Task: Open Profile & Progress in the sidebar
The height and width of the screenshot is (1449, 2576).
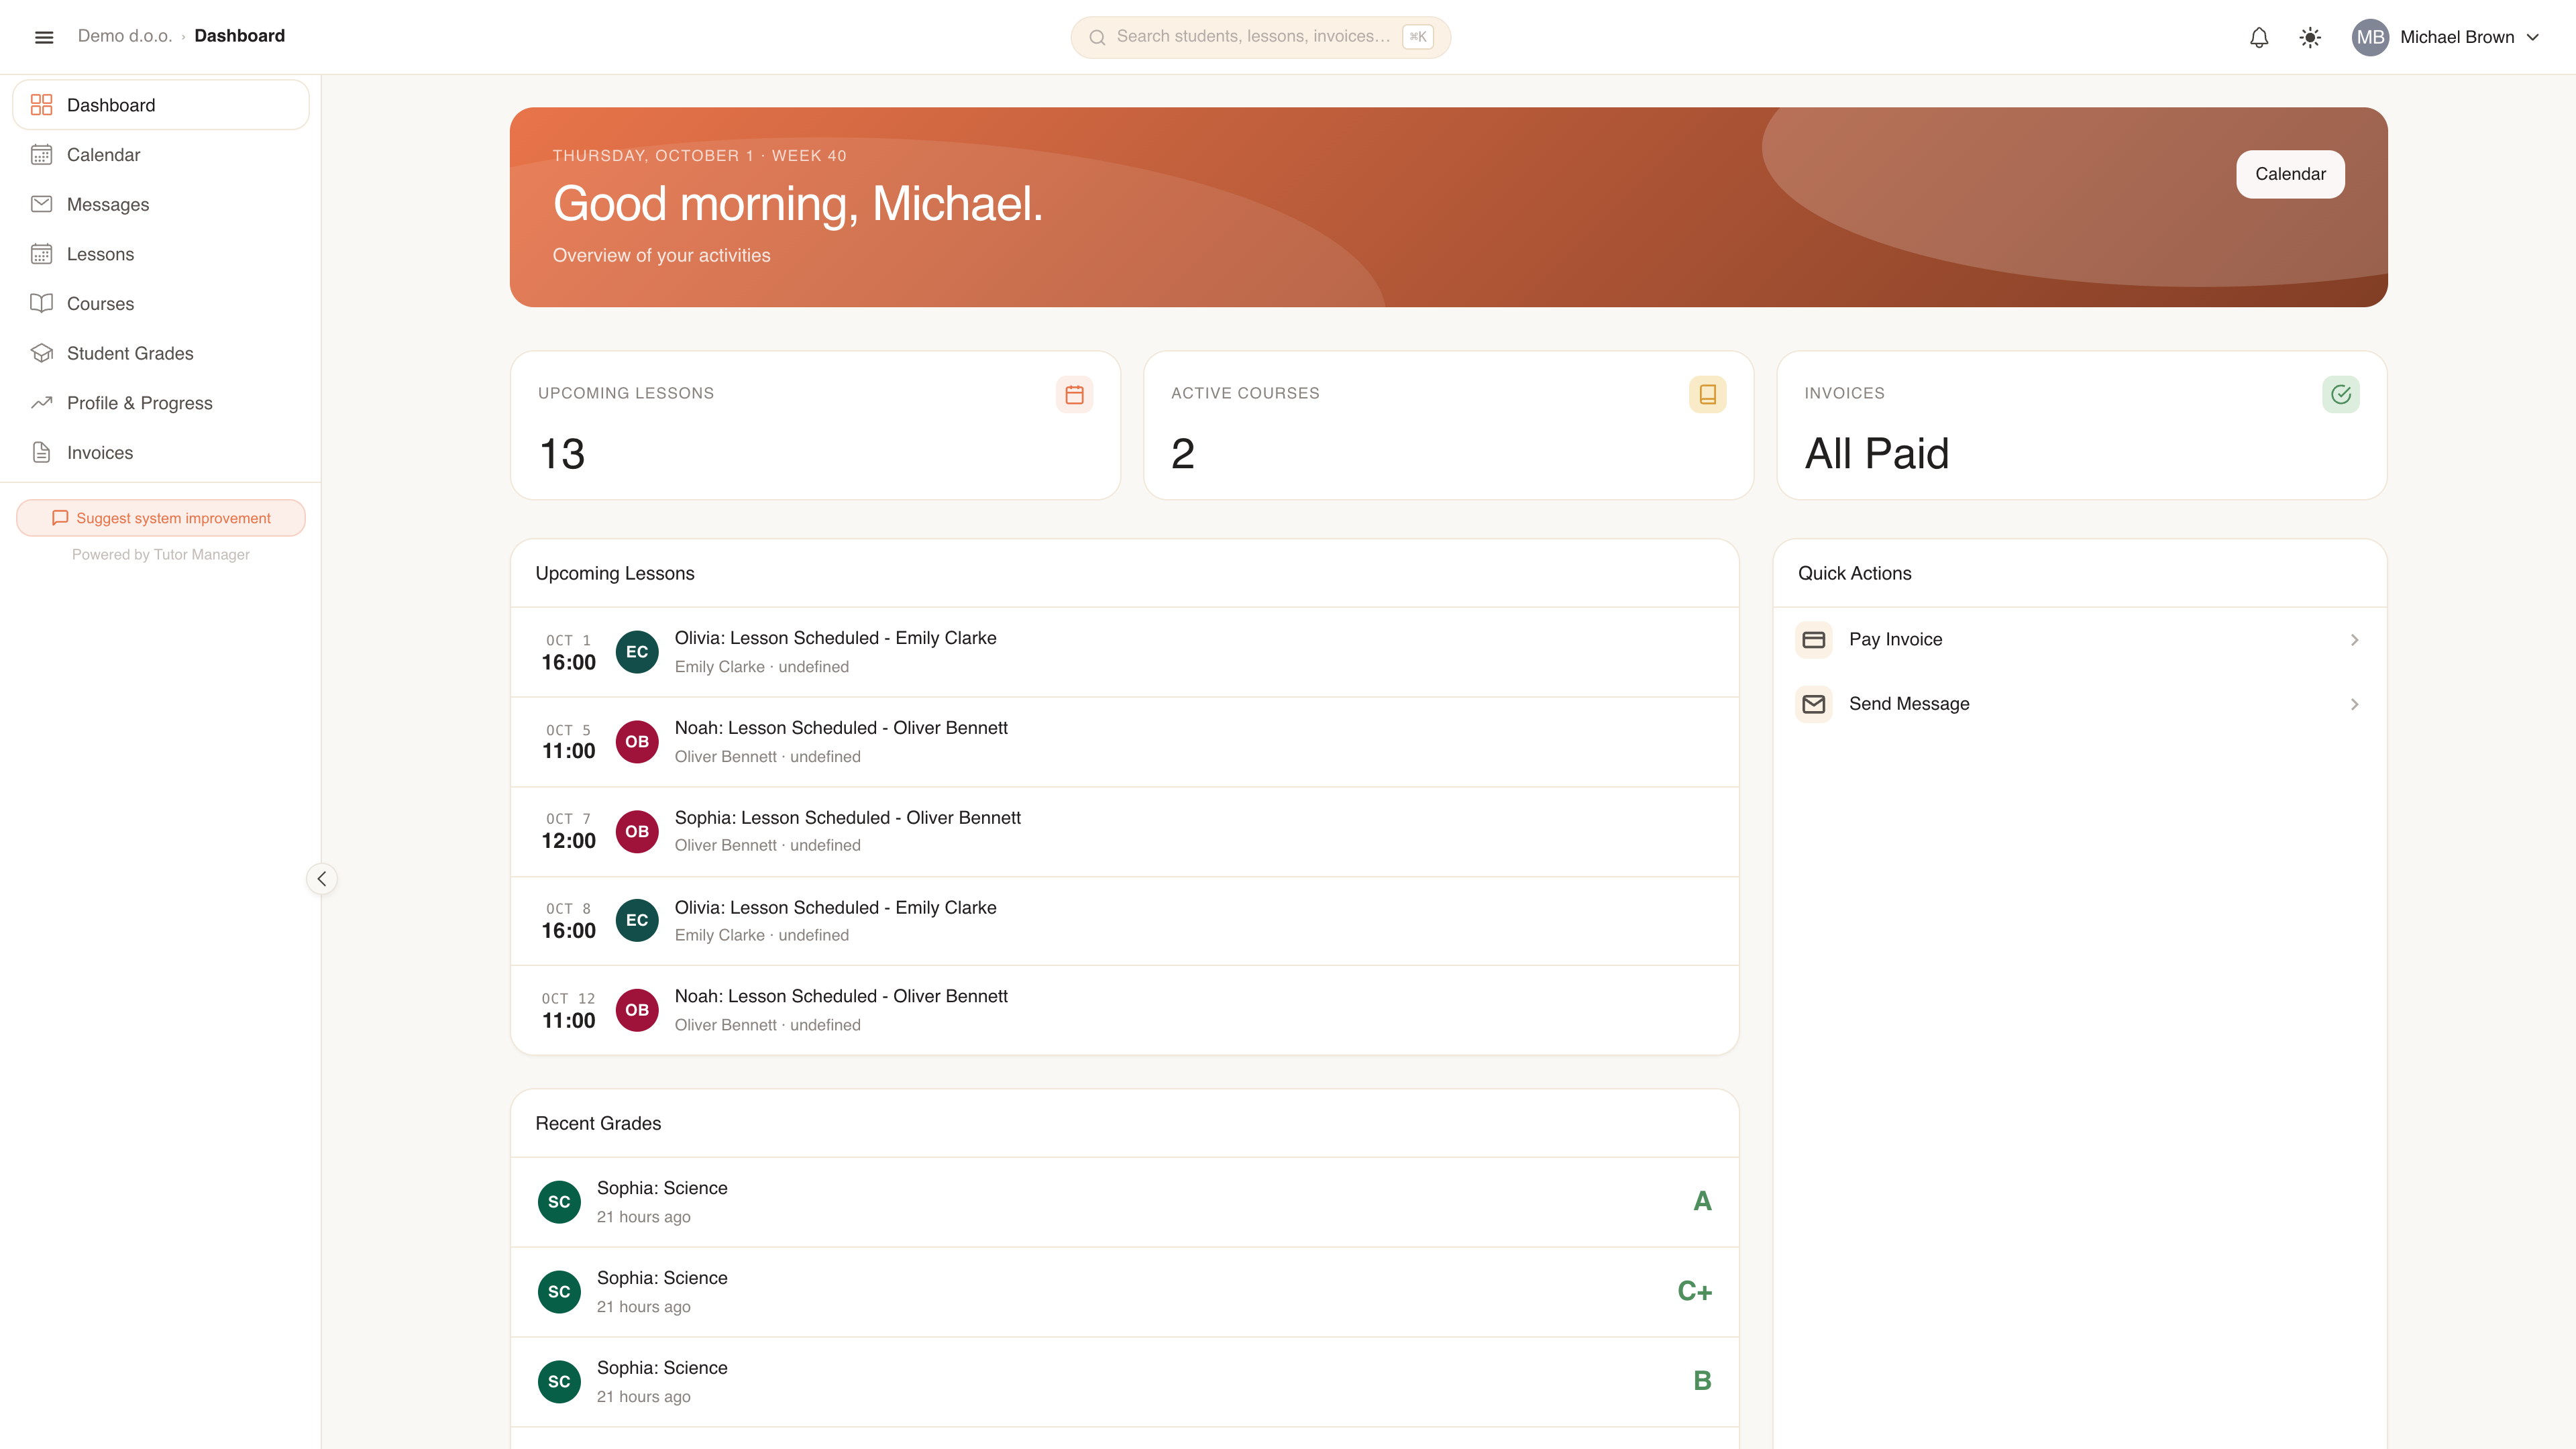Action: click(x=161, y=403)
